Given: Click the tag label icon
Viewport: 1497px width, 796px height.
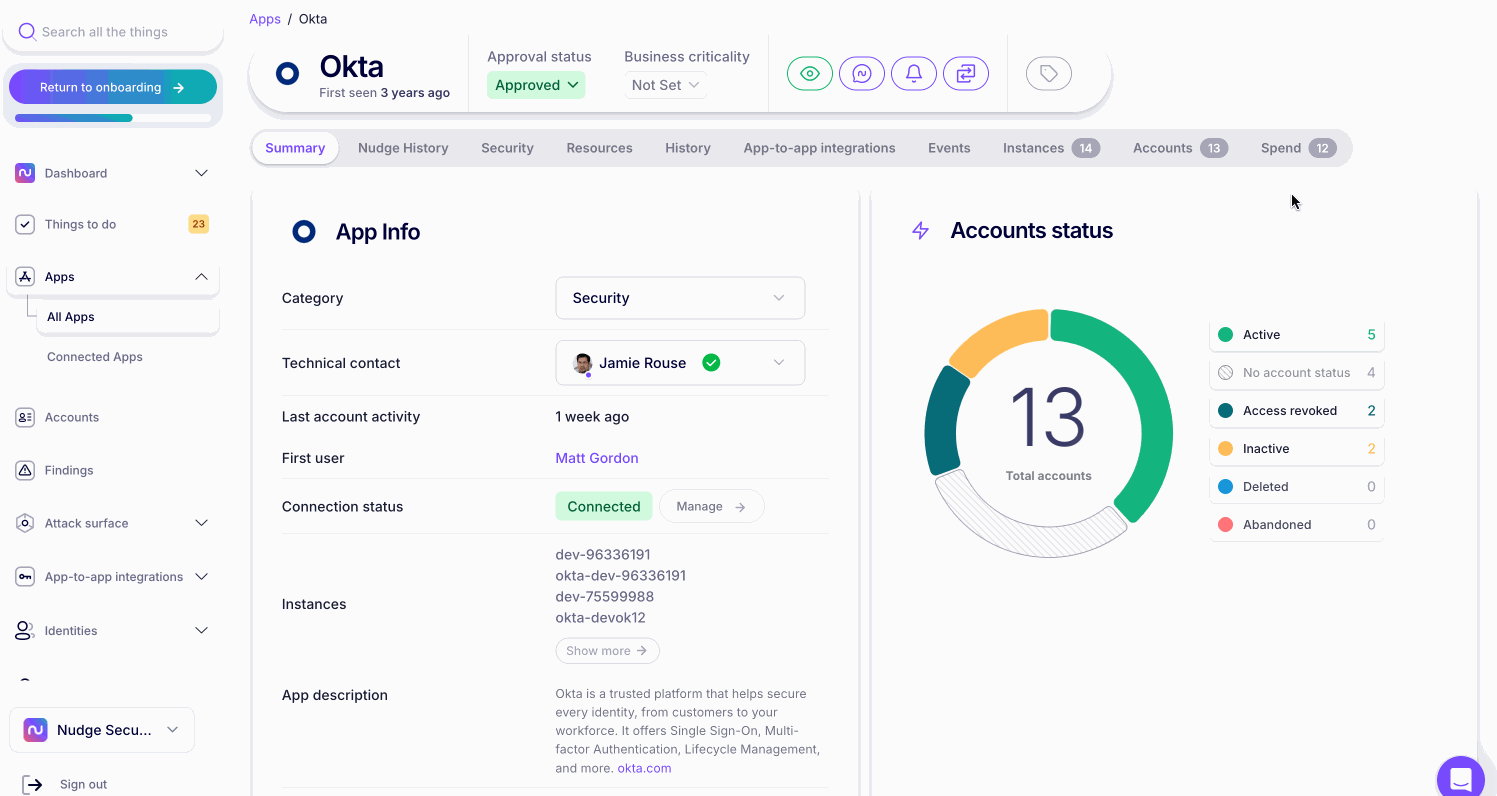Looking at the screenshot, I should pyautogui.click(x=1048, y=74).
